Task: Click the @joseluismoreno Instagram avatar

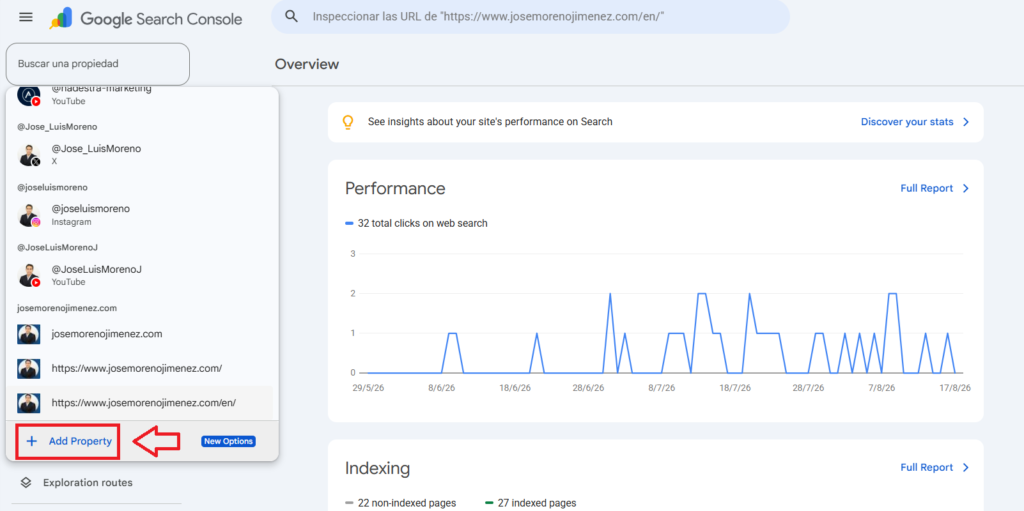Action: [29, 215]
